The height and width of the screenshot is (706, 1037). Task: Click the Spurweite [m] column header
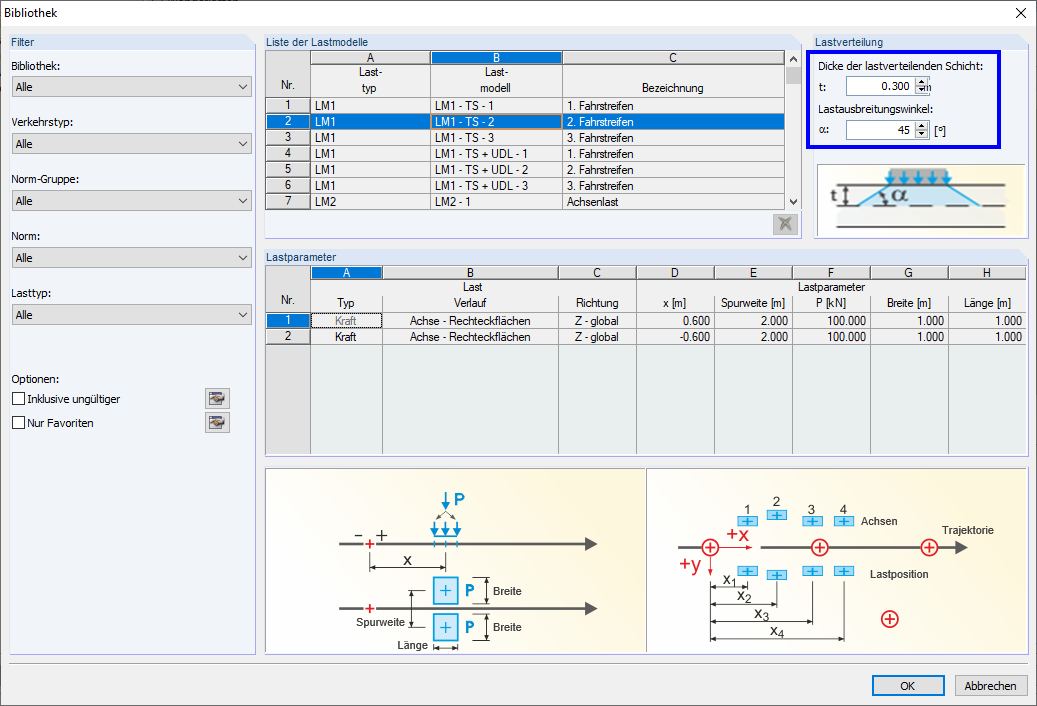coord(753,303)
